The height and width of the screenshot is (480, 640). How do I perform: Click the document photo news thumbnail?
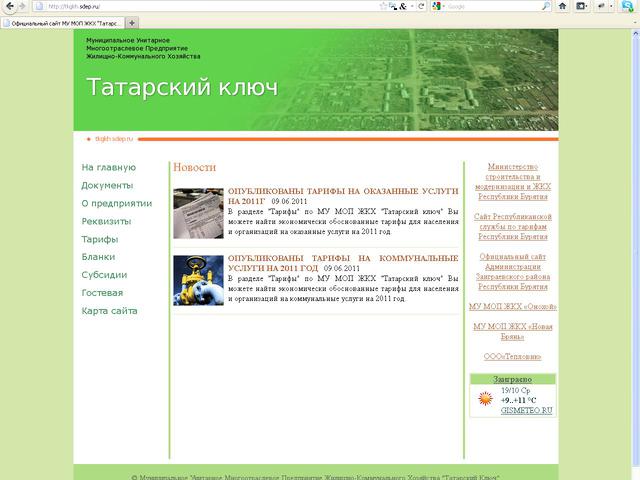pyautogui.click(x=198, y=213)
